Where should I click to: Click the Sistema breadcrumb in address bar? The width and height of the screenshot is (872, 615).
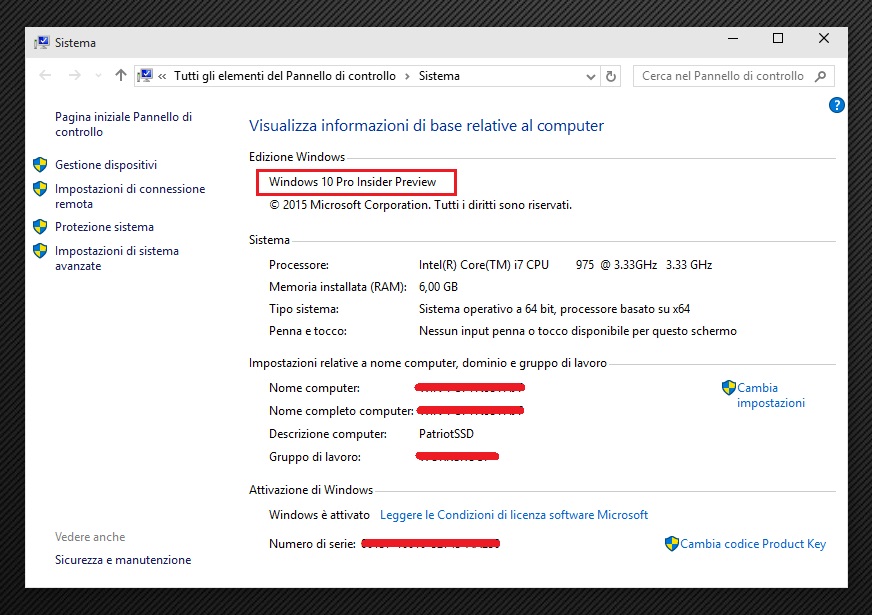click(439, 76)
